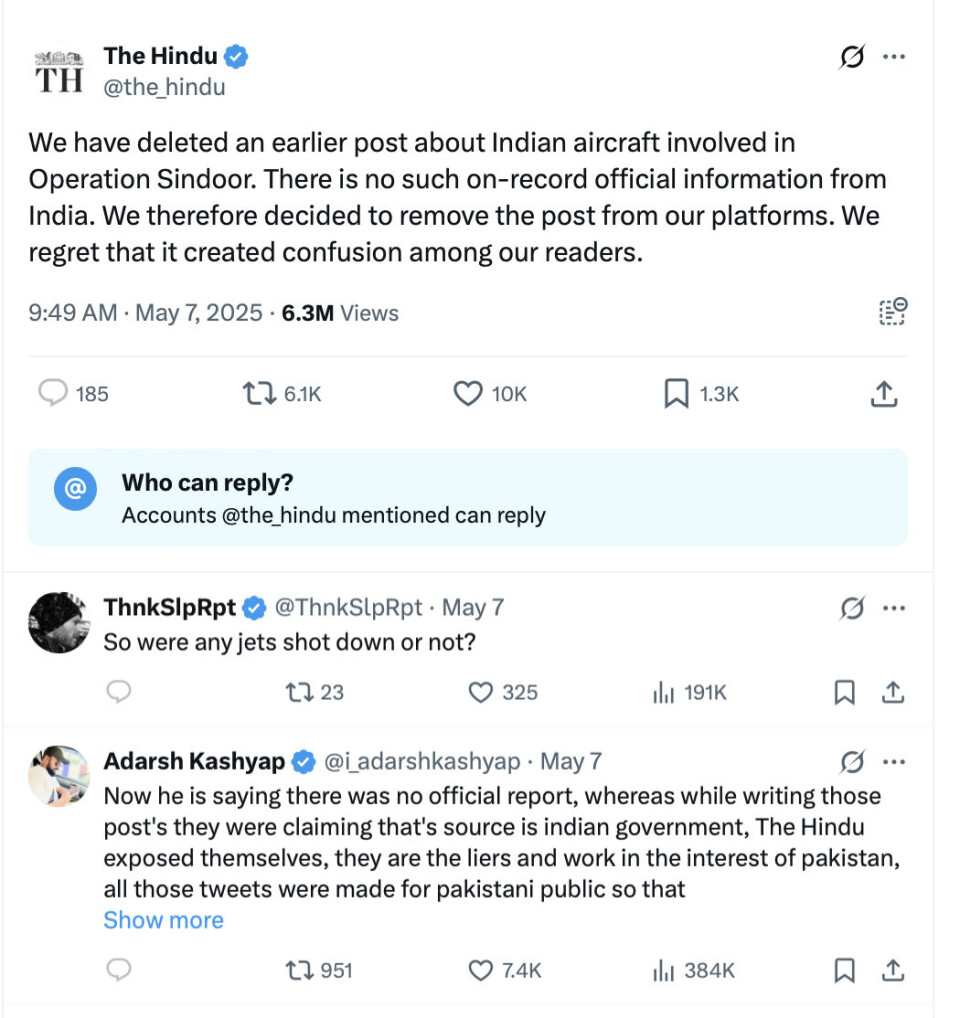This screenshot has height=1018, width=960.
Task: Expand Adarsh Kashyap's reply with Show more
Action: click(163, 920)
